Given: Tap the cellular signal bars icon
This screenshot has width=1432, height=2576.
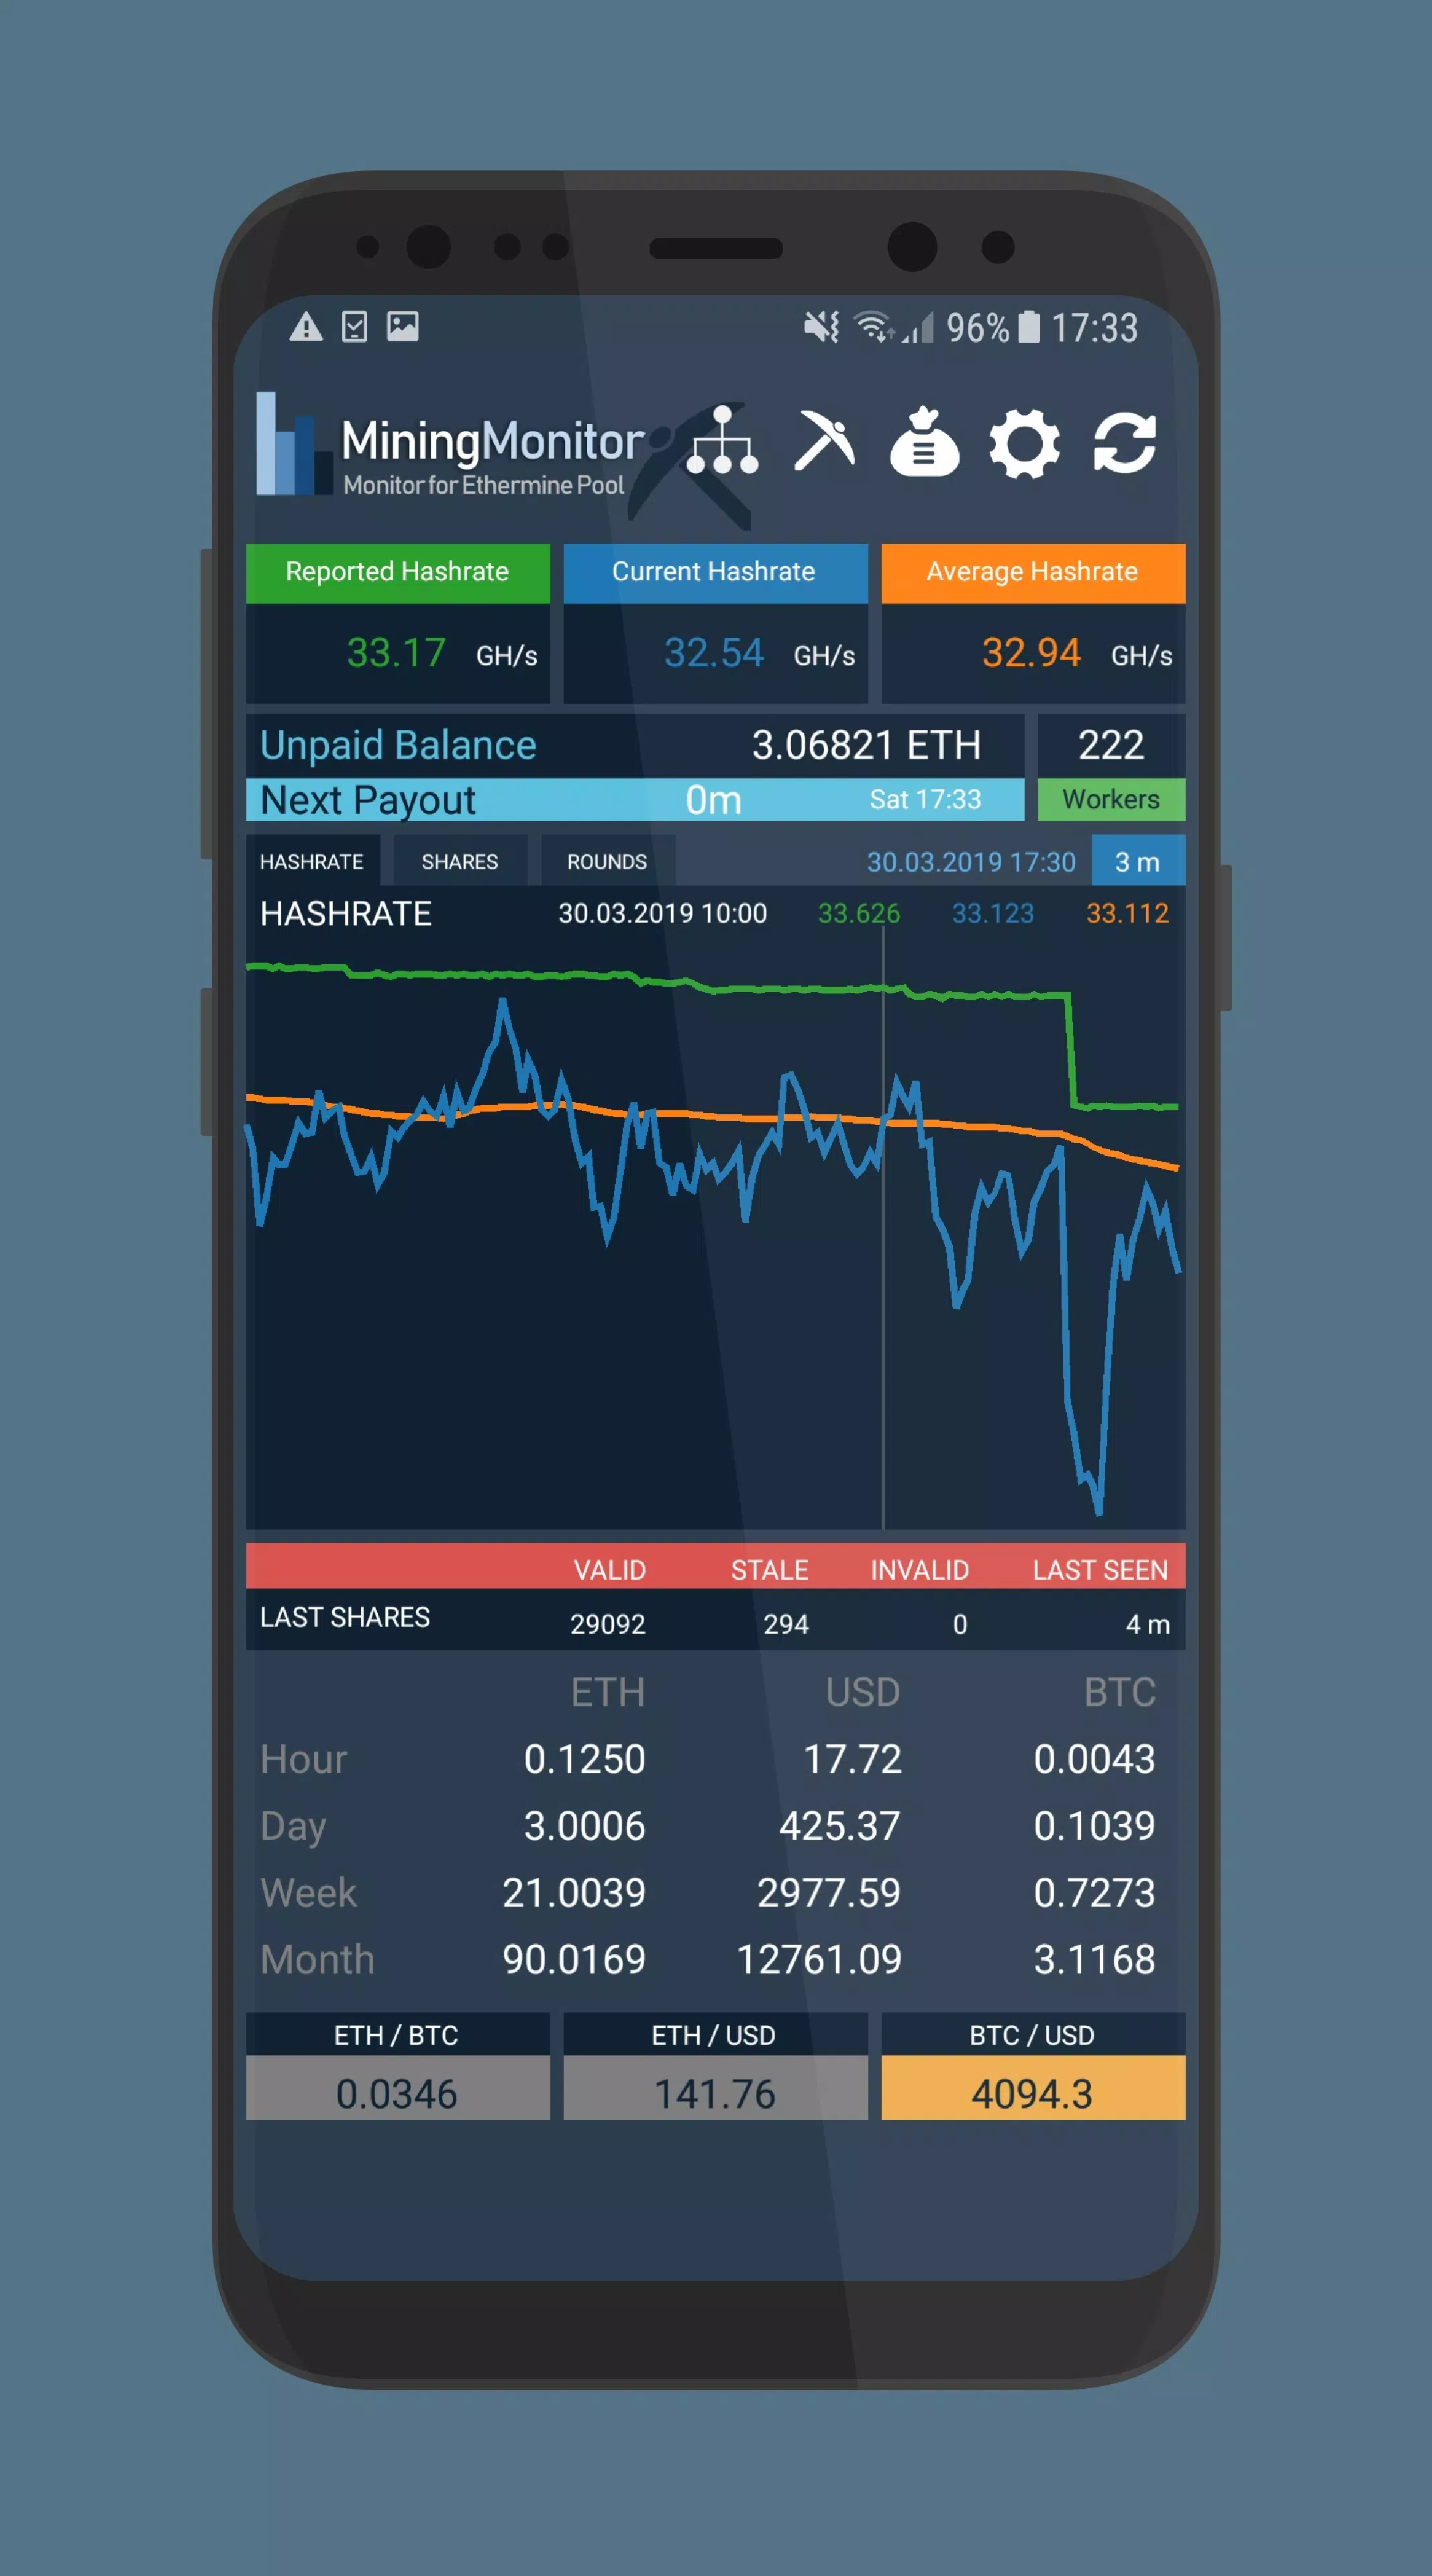Looking at the screenshot, I should [x=918, y=327].
